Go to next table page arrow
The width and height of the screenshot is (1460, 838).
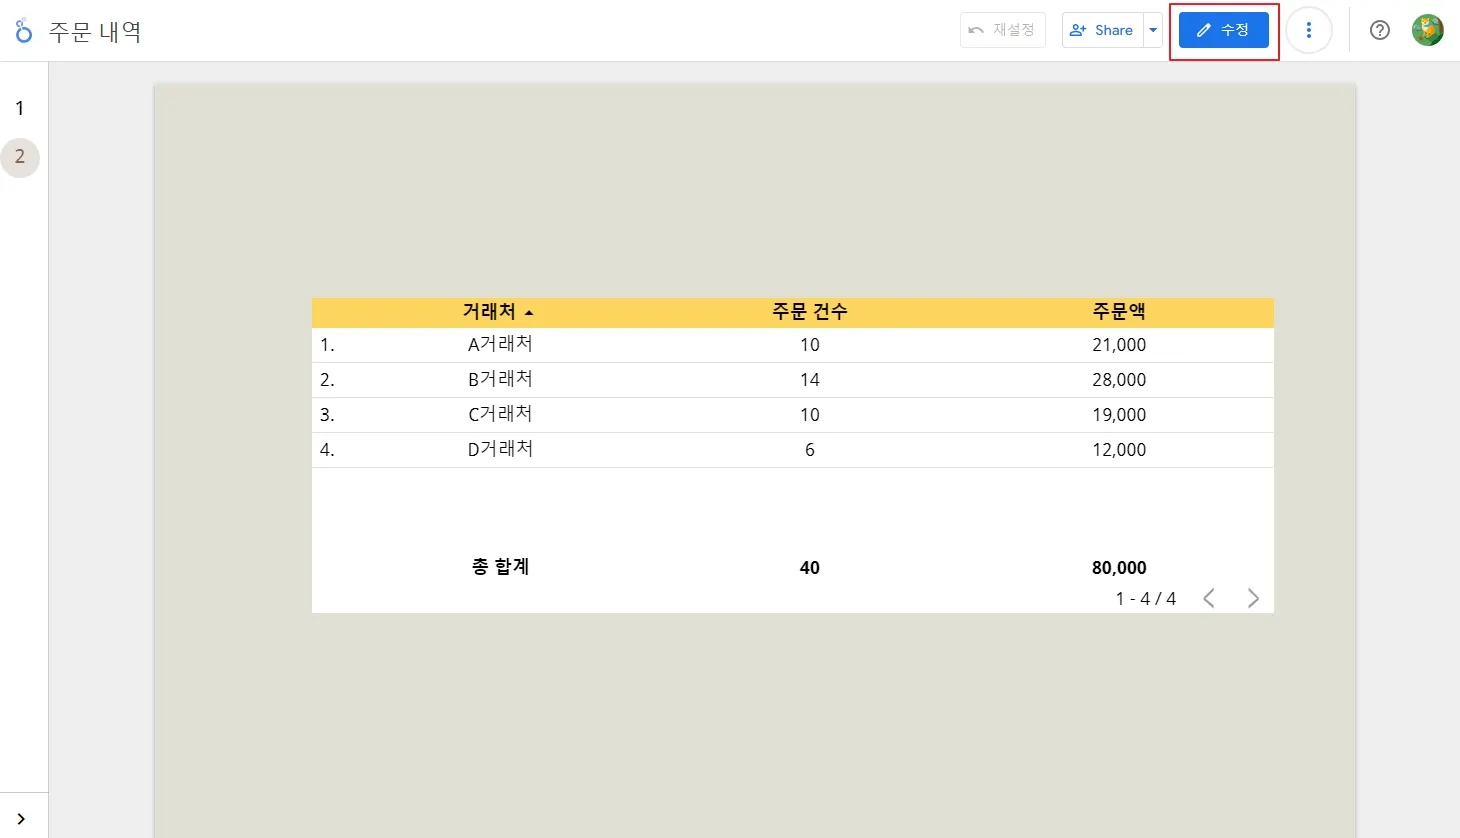(x=1253, y=598)
